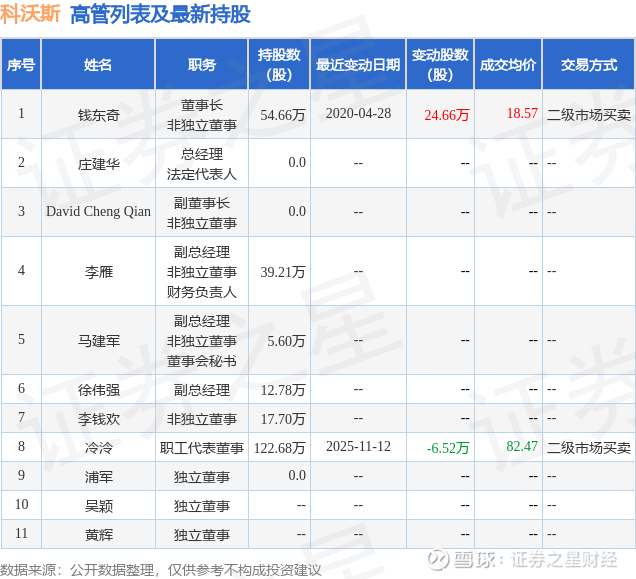Click 庄建华's position 总经理 法定代表人
The width and height of the screenshot is (636, 579).
[x=202, y=164]
